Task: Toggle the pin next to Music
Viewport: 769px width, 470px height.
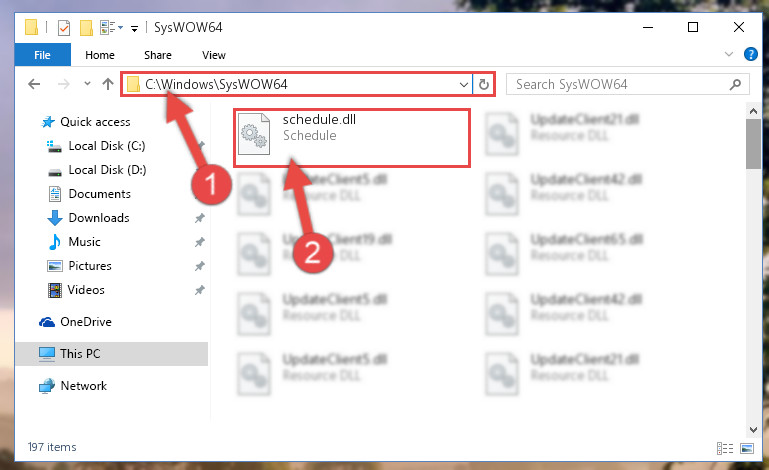Action: tap(200, 242)
